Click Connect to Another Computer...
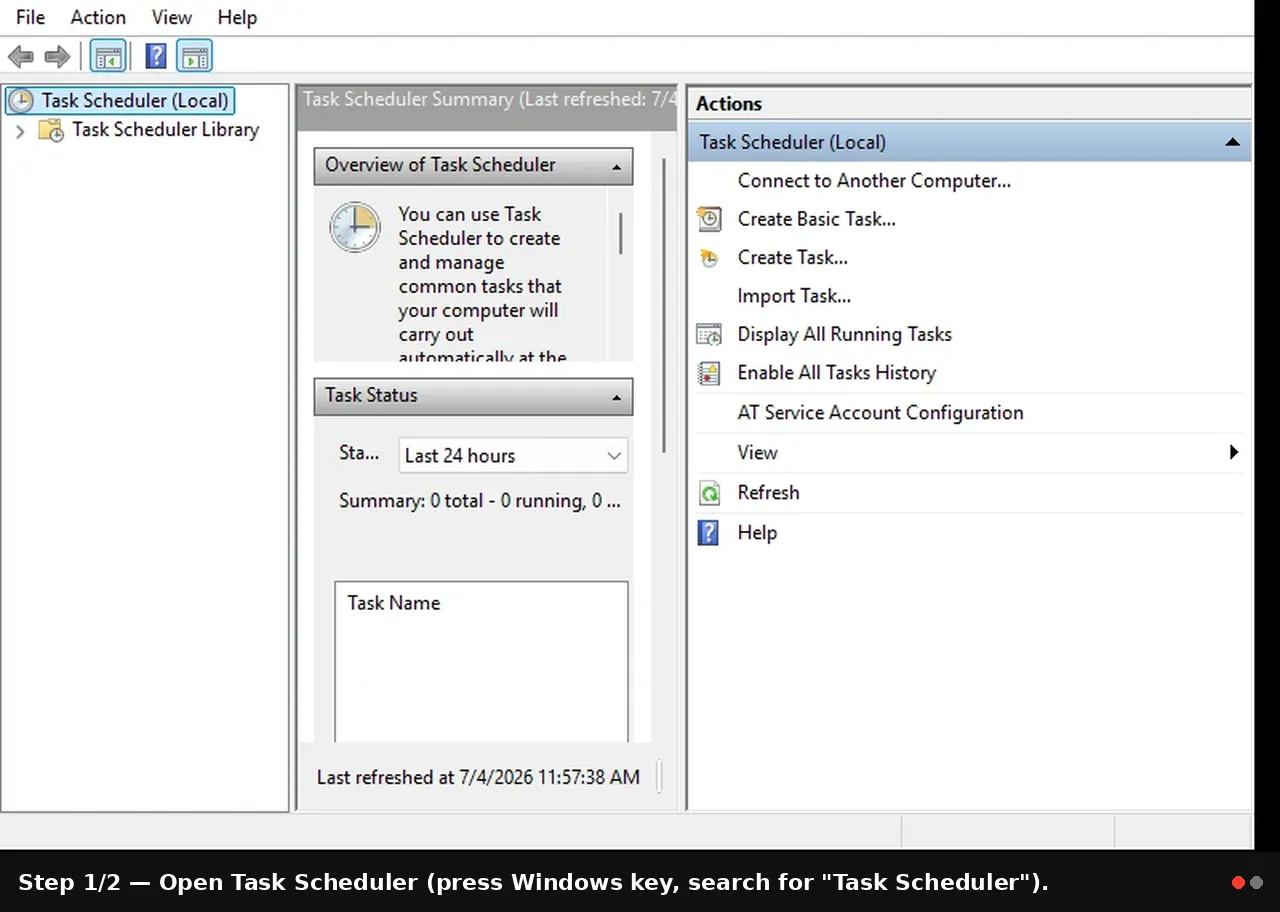Image resolution: width=1280 pixels, height=912 pixels. [x=874, y=181]
